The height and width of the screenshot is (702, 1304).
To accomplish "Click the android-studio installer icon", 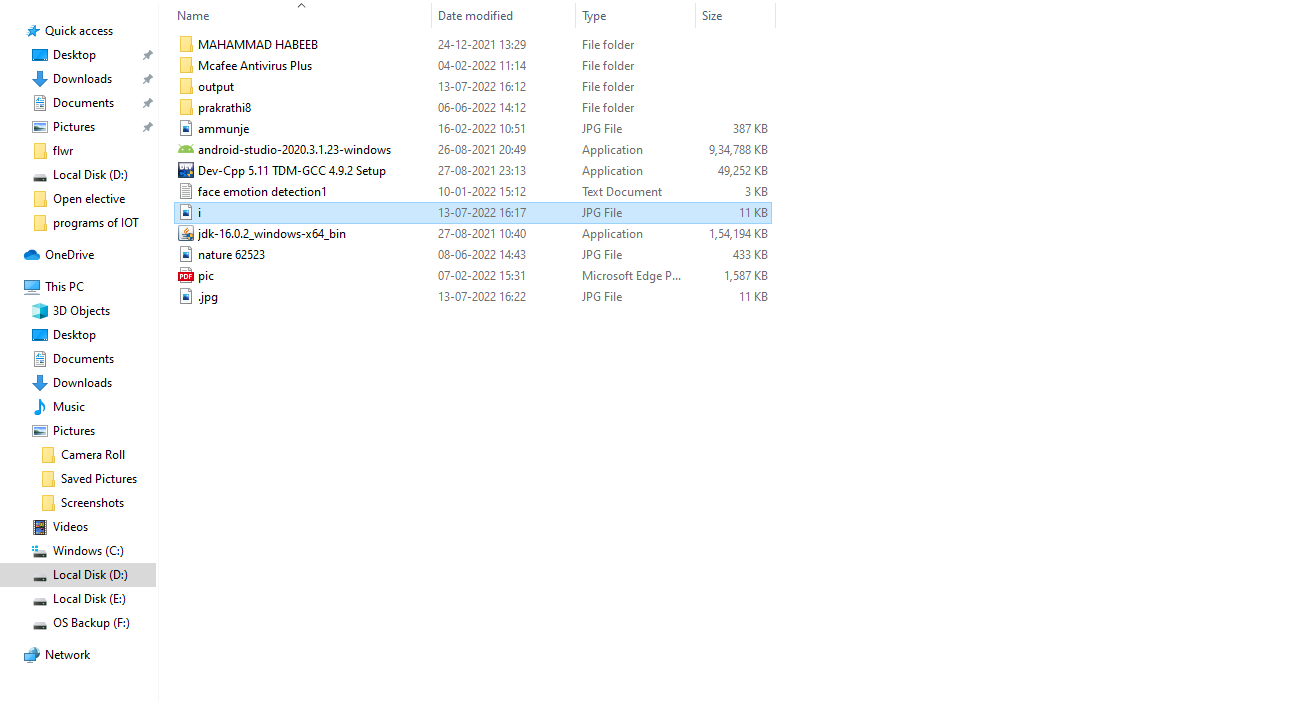I will [x=186, y=149].
